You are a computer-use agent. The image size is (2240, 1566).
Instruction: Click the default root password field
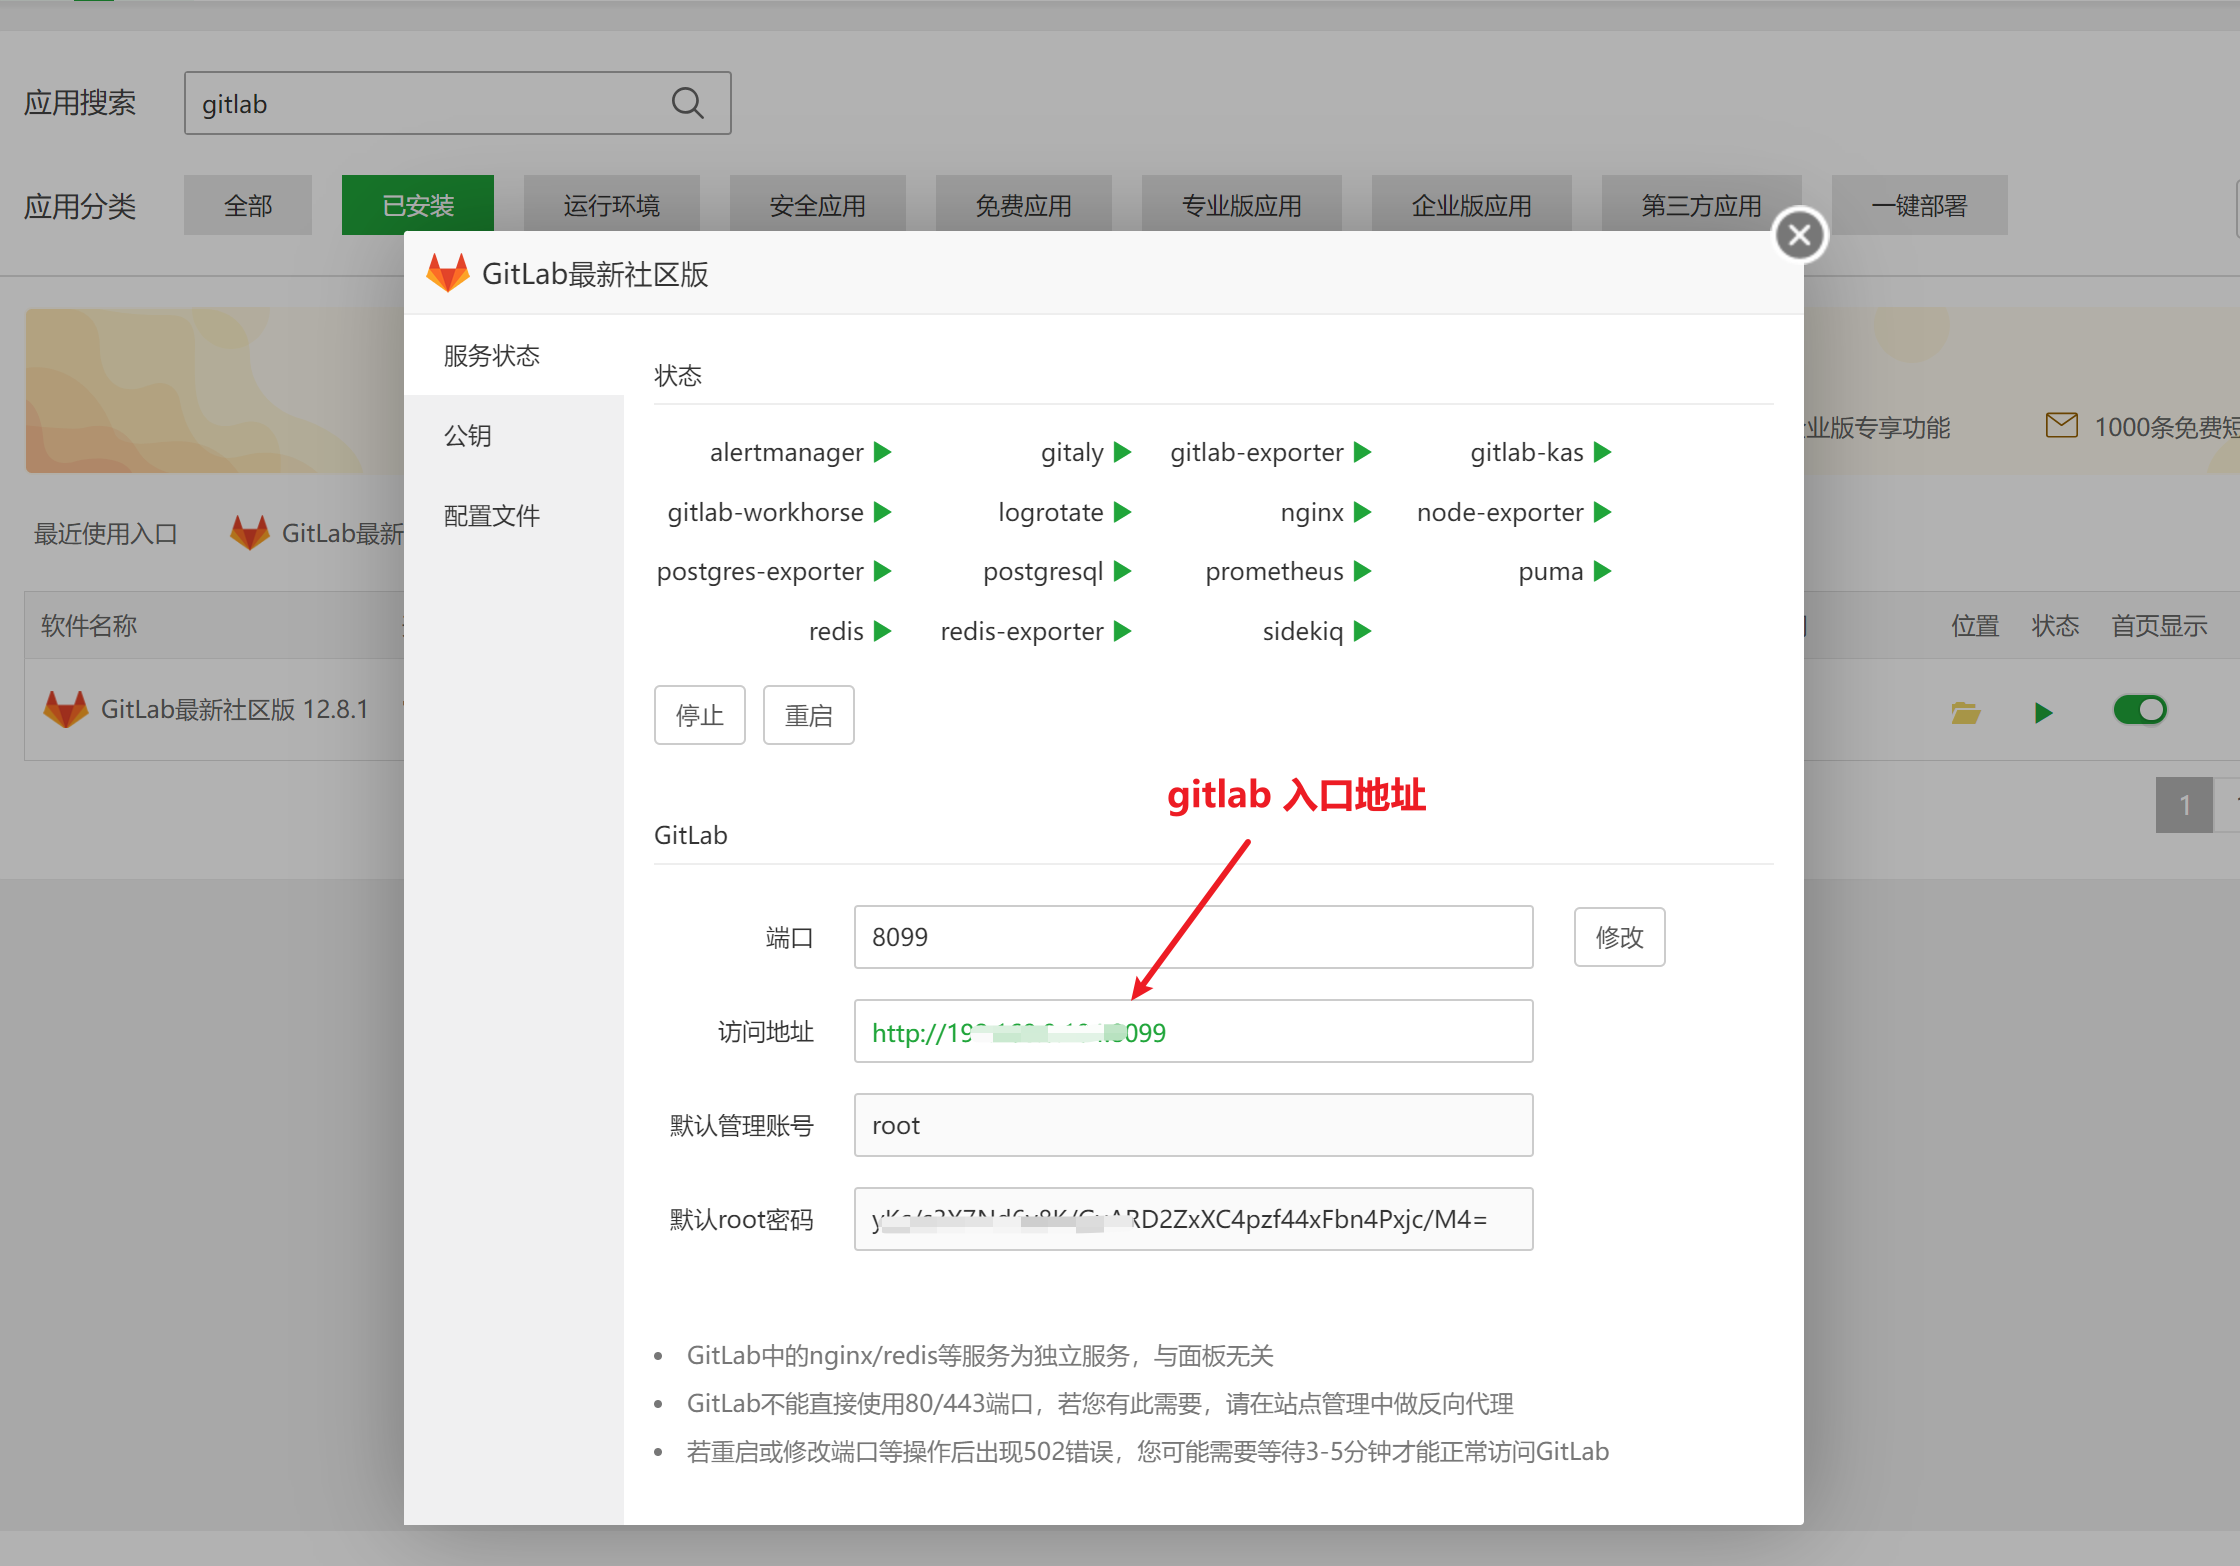point(1194,1219)
